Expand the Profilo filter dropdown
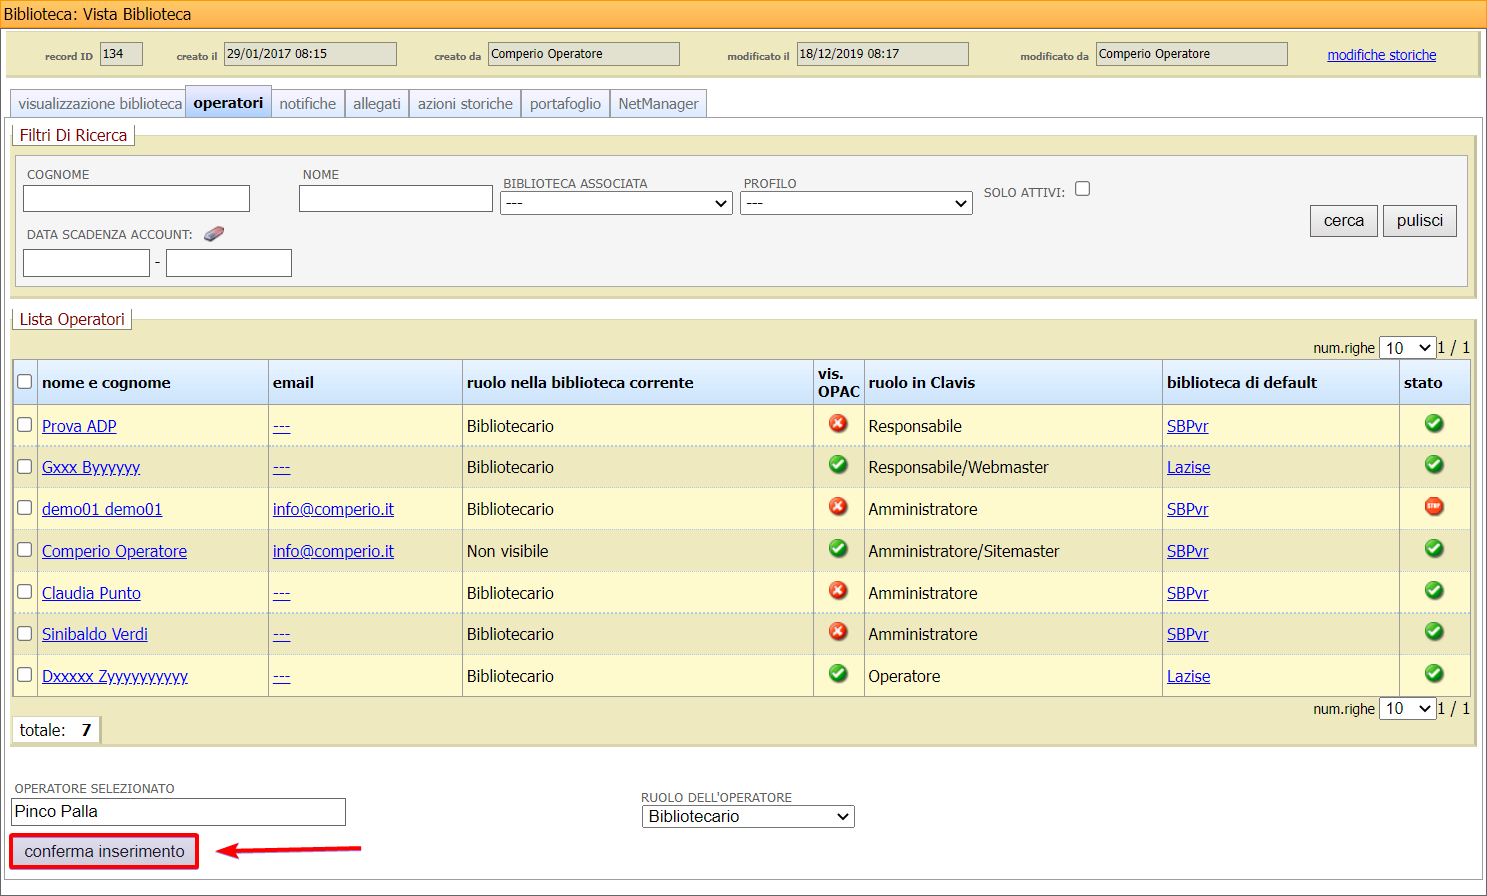The image size is (1487, 896). click(x=856, y=203)
